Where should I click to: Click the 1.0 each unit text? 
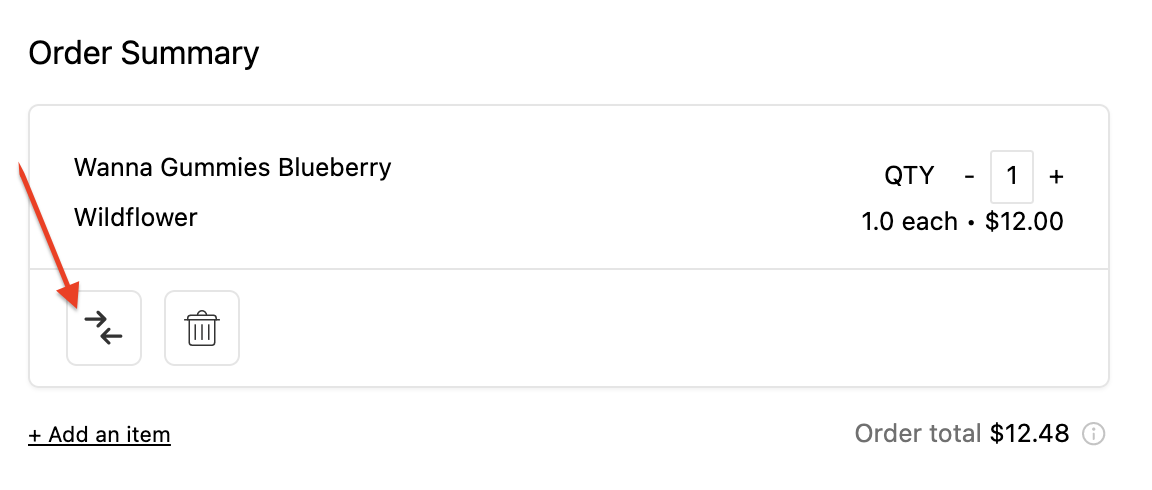910,221
